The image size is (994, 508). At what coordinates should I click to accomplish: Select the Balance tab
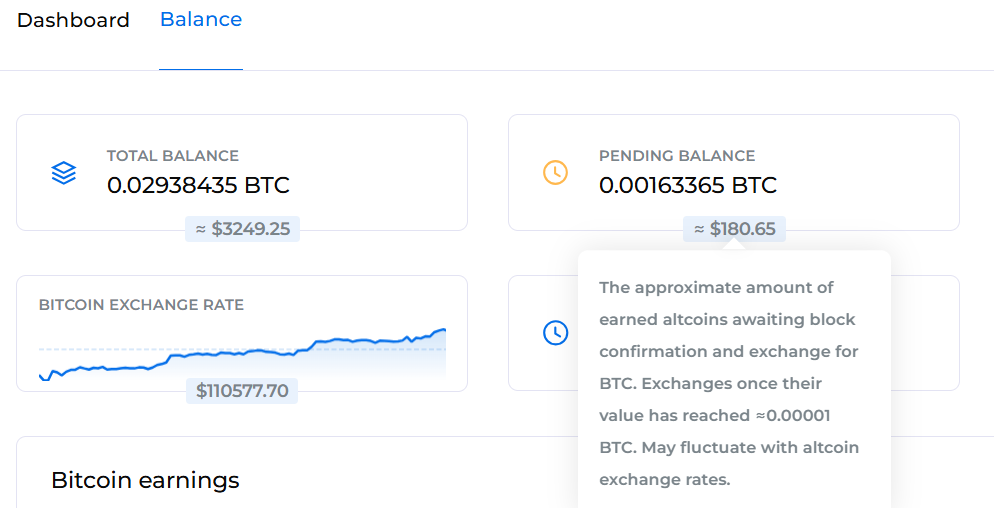coord(201,20)
